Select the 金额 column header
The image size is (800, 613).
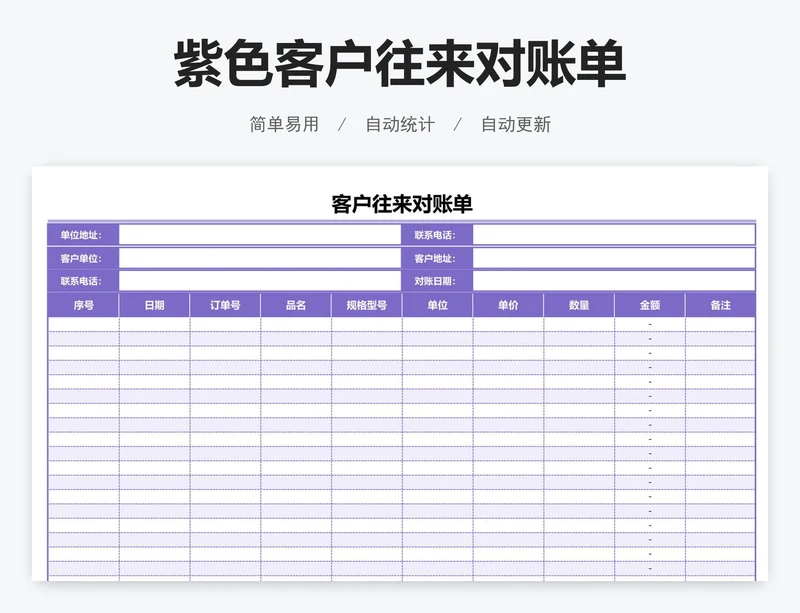tap(650, 305)
